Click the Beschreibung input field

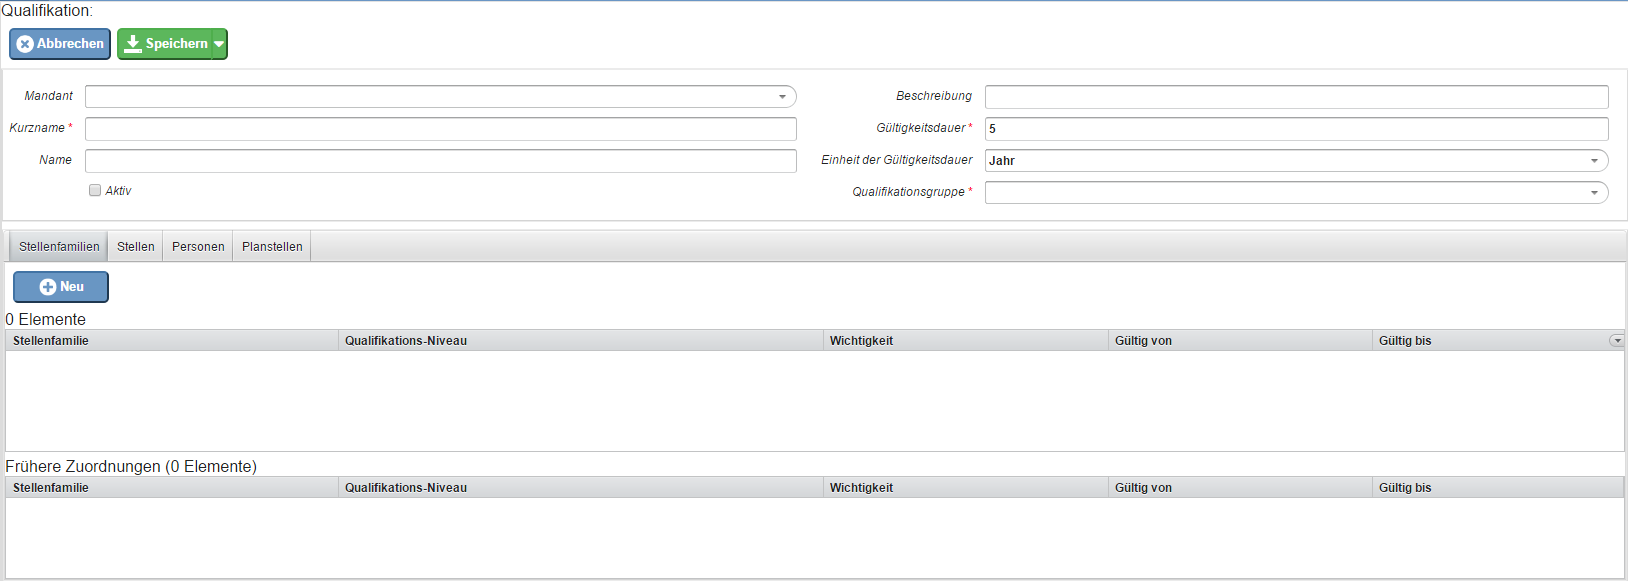(1296, 97)
